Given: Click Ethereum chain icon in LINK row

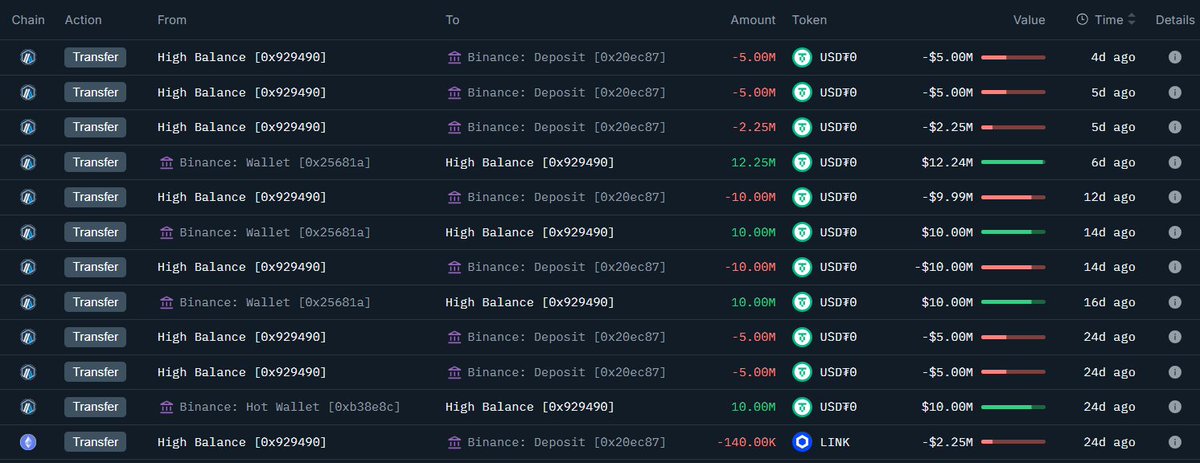Looking at the screenshot, I should [x=28, y=442].
